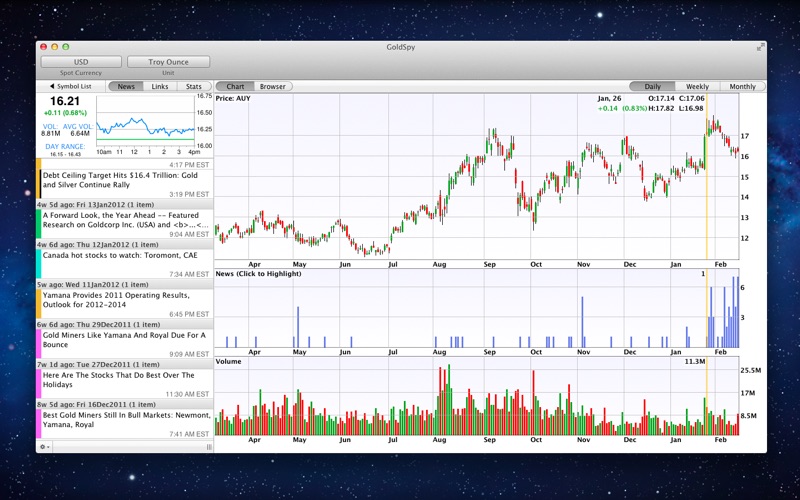Click the +0.11 (0.68%) change value

point(65,113)
